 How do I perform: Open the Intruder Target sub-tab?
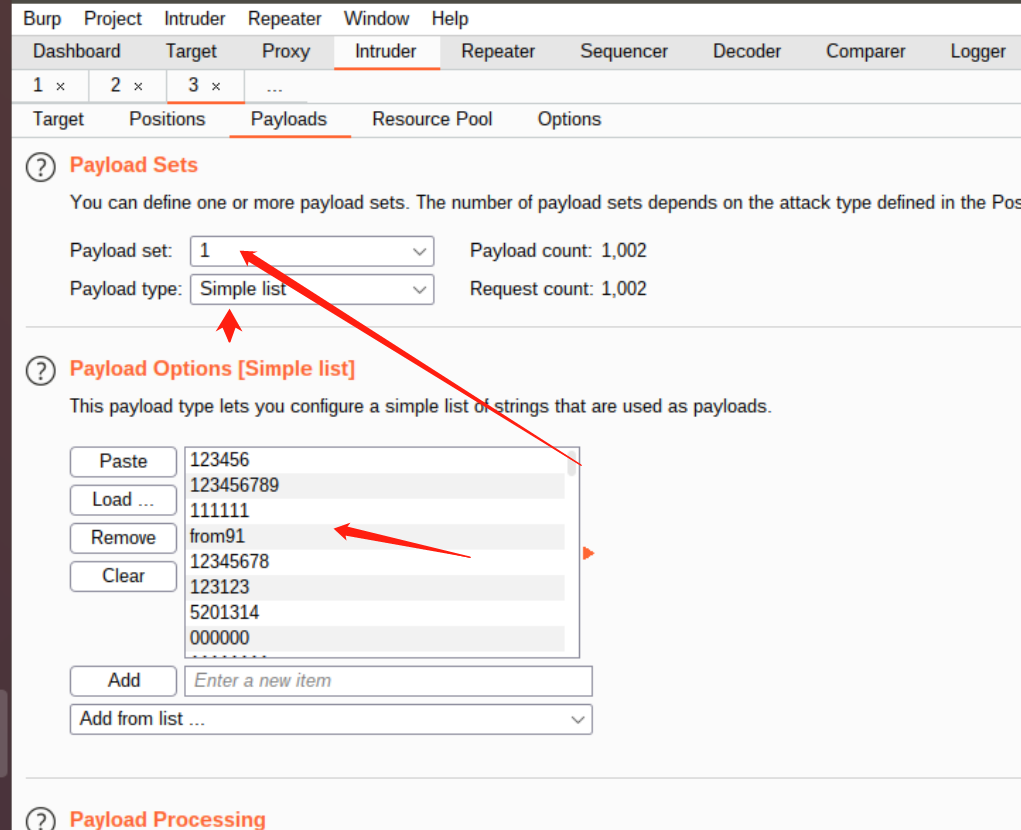point(58,119)
